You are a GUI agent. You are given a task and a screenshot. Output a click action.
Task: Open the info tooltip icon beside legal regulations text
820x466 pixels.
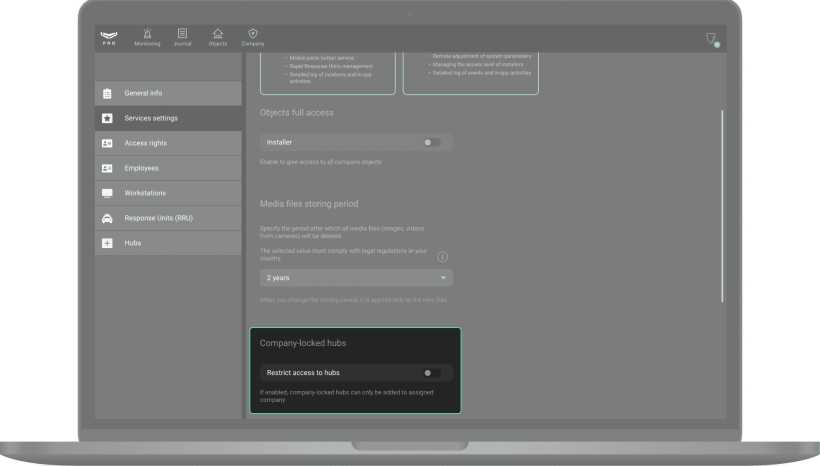[x=442, y=256]
